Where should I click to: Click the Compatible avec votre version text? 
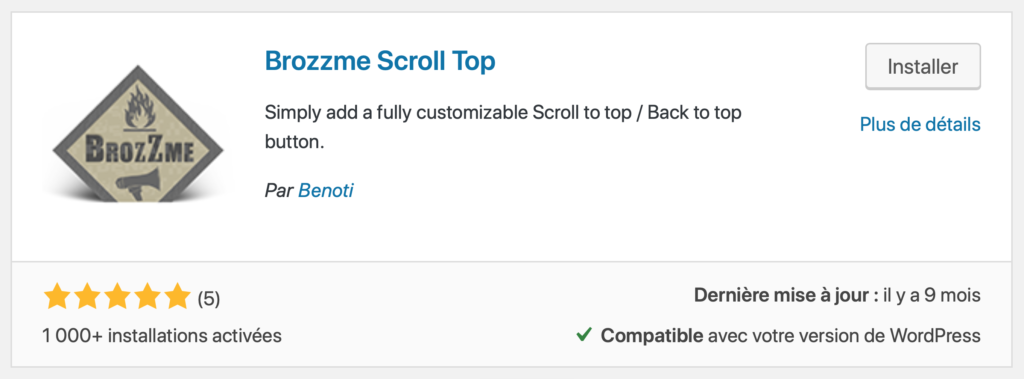[x=791, y=336]
